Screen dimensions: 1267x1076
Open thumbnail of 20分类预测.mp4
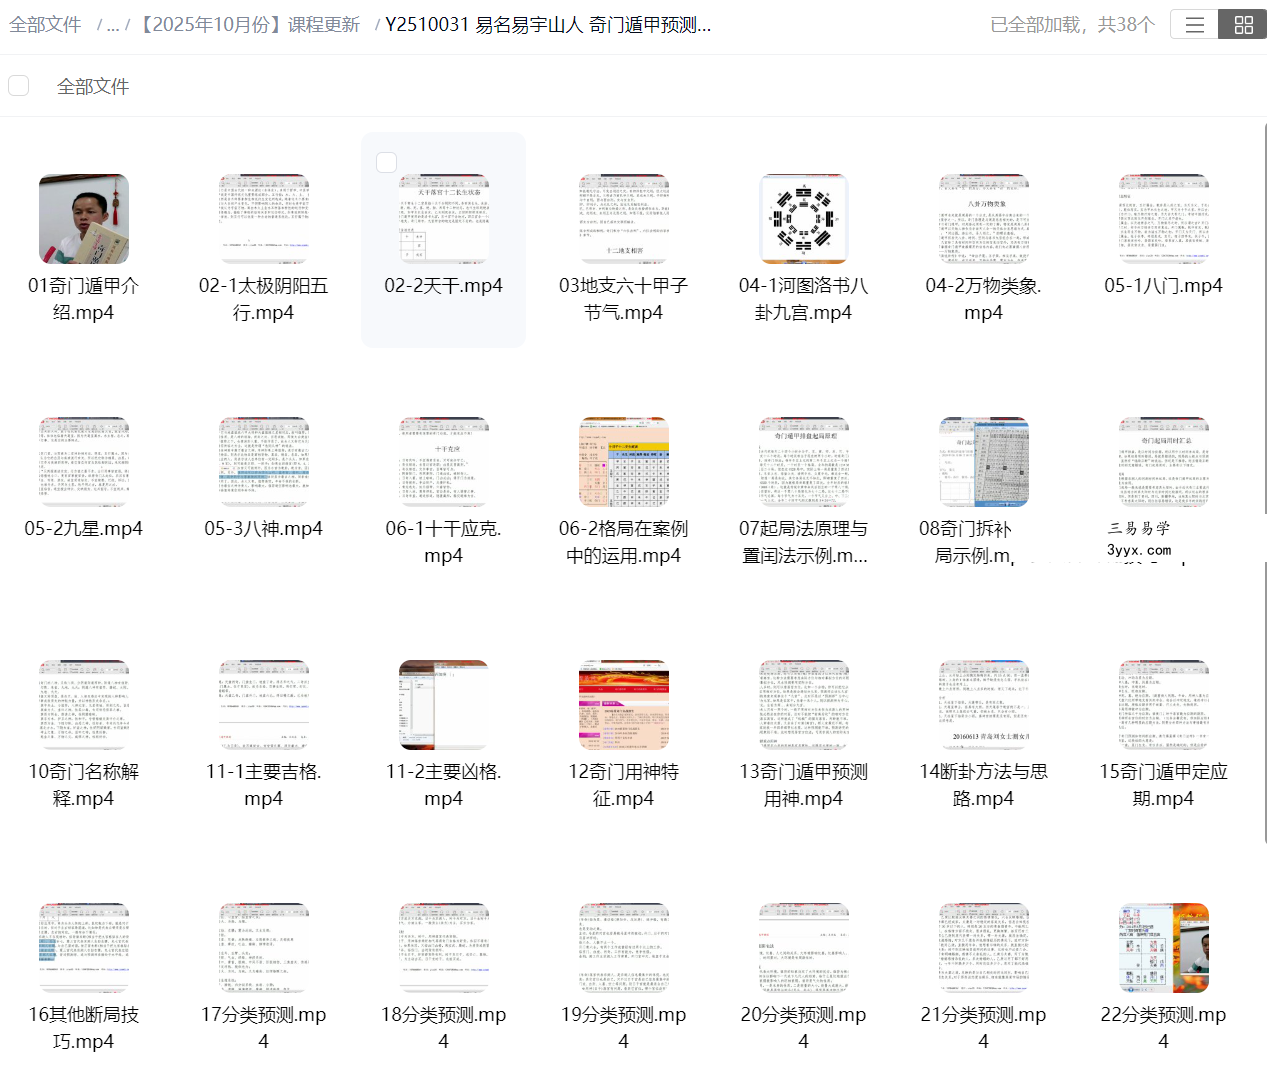(804, 948)
